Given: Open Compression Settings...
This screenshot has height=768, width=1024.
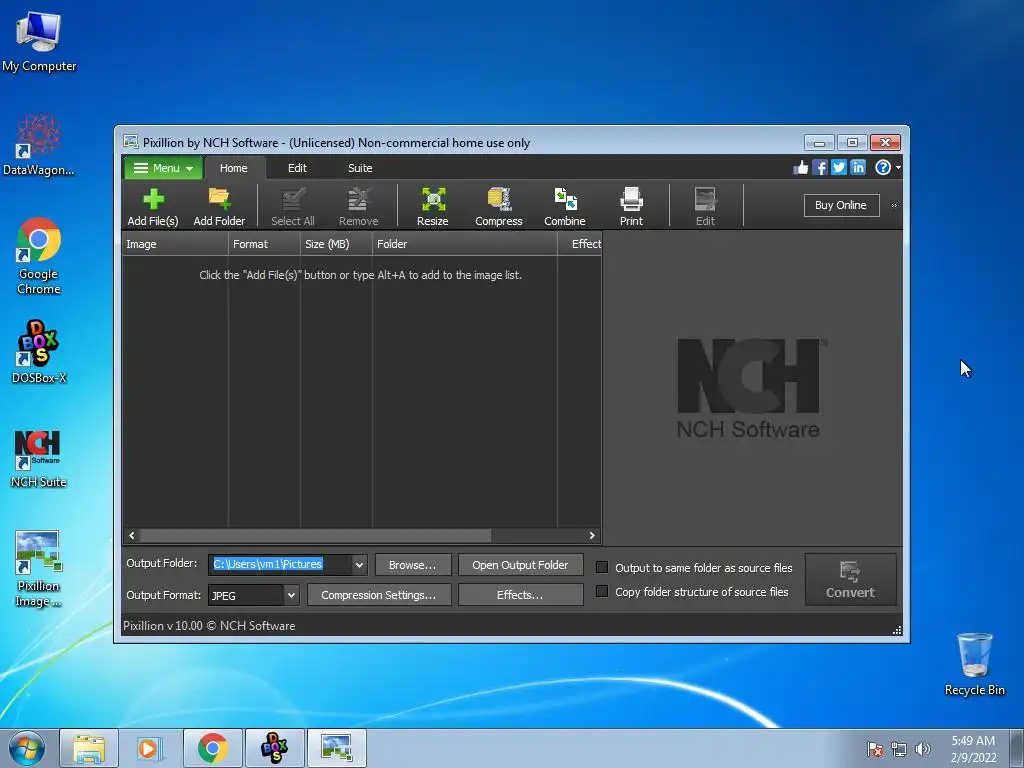Looking at the screenshot, I should tap(379, 595).
